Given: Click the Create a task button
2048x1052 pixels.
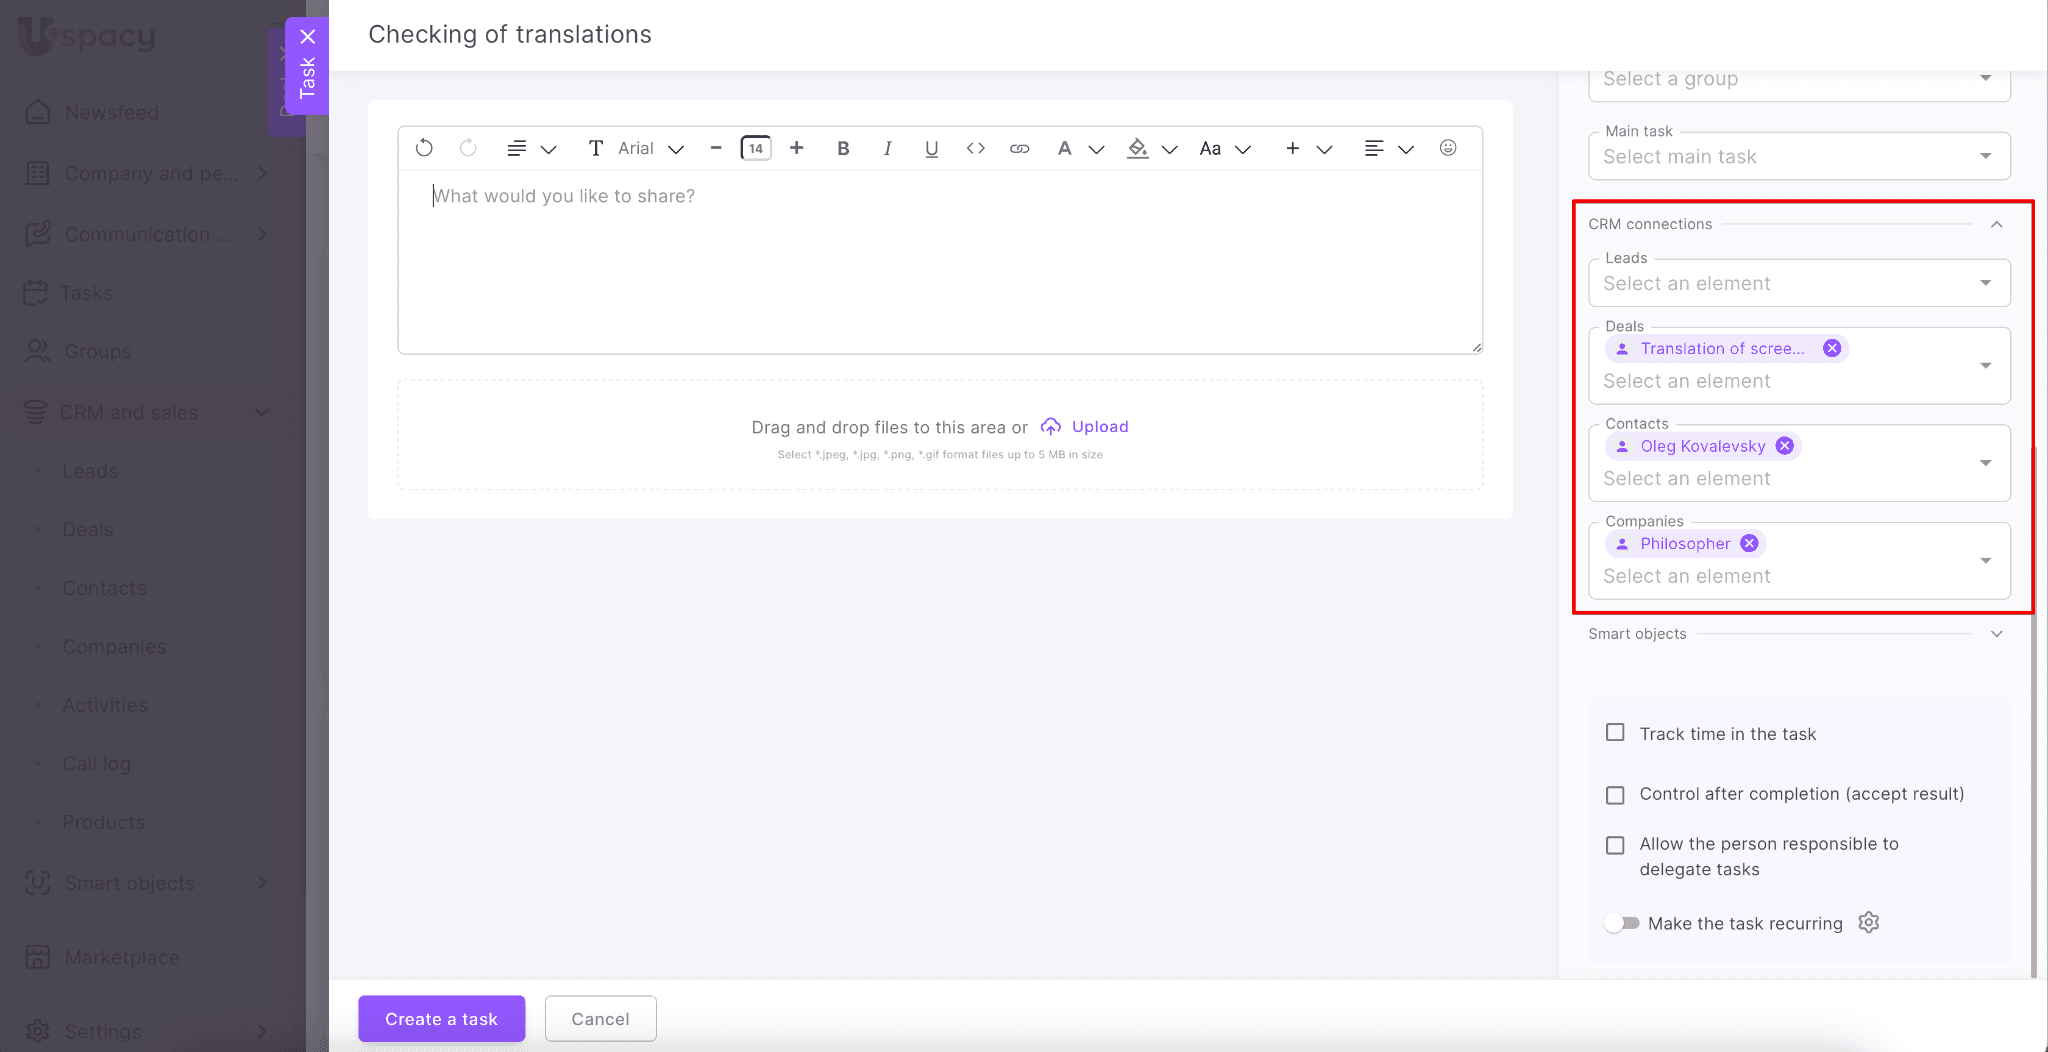Looking at the screenshot, I should [x=441, y=1019].
